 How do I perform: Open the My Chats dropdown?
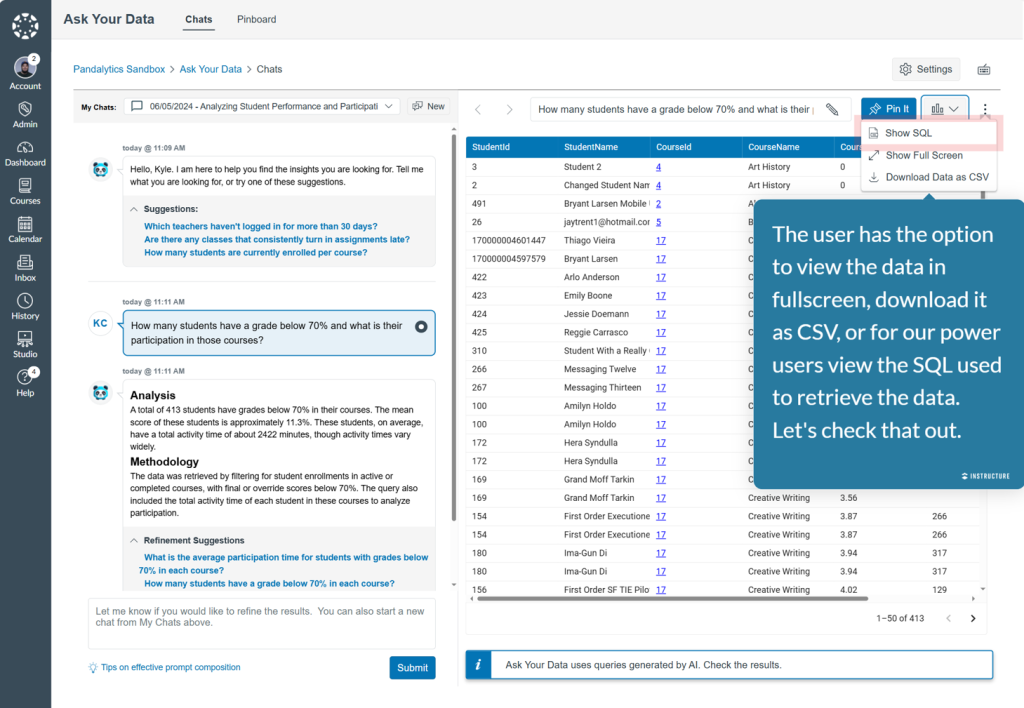262,106
